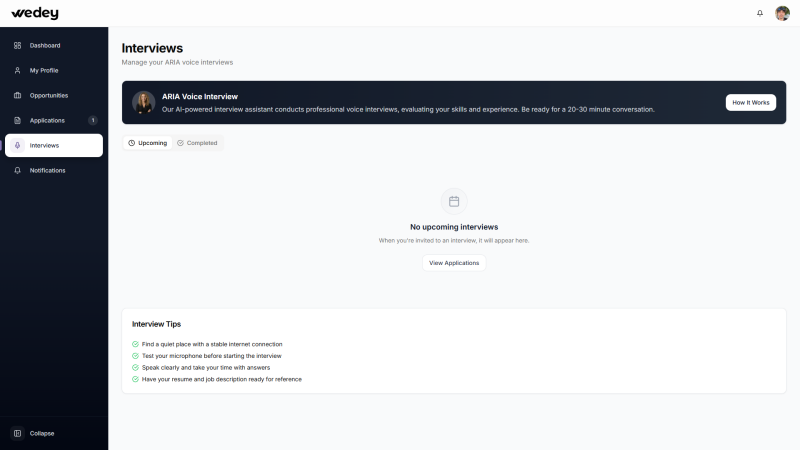Go to Opportunities in sidebar

pyautogui.click(x=49, y=95)
